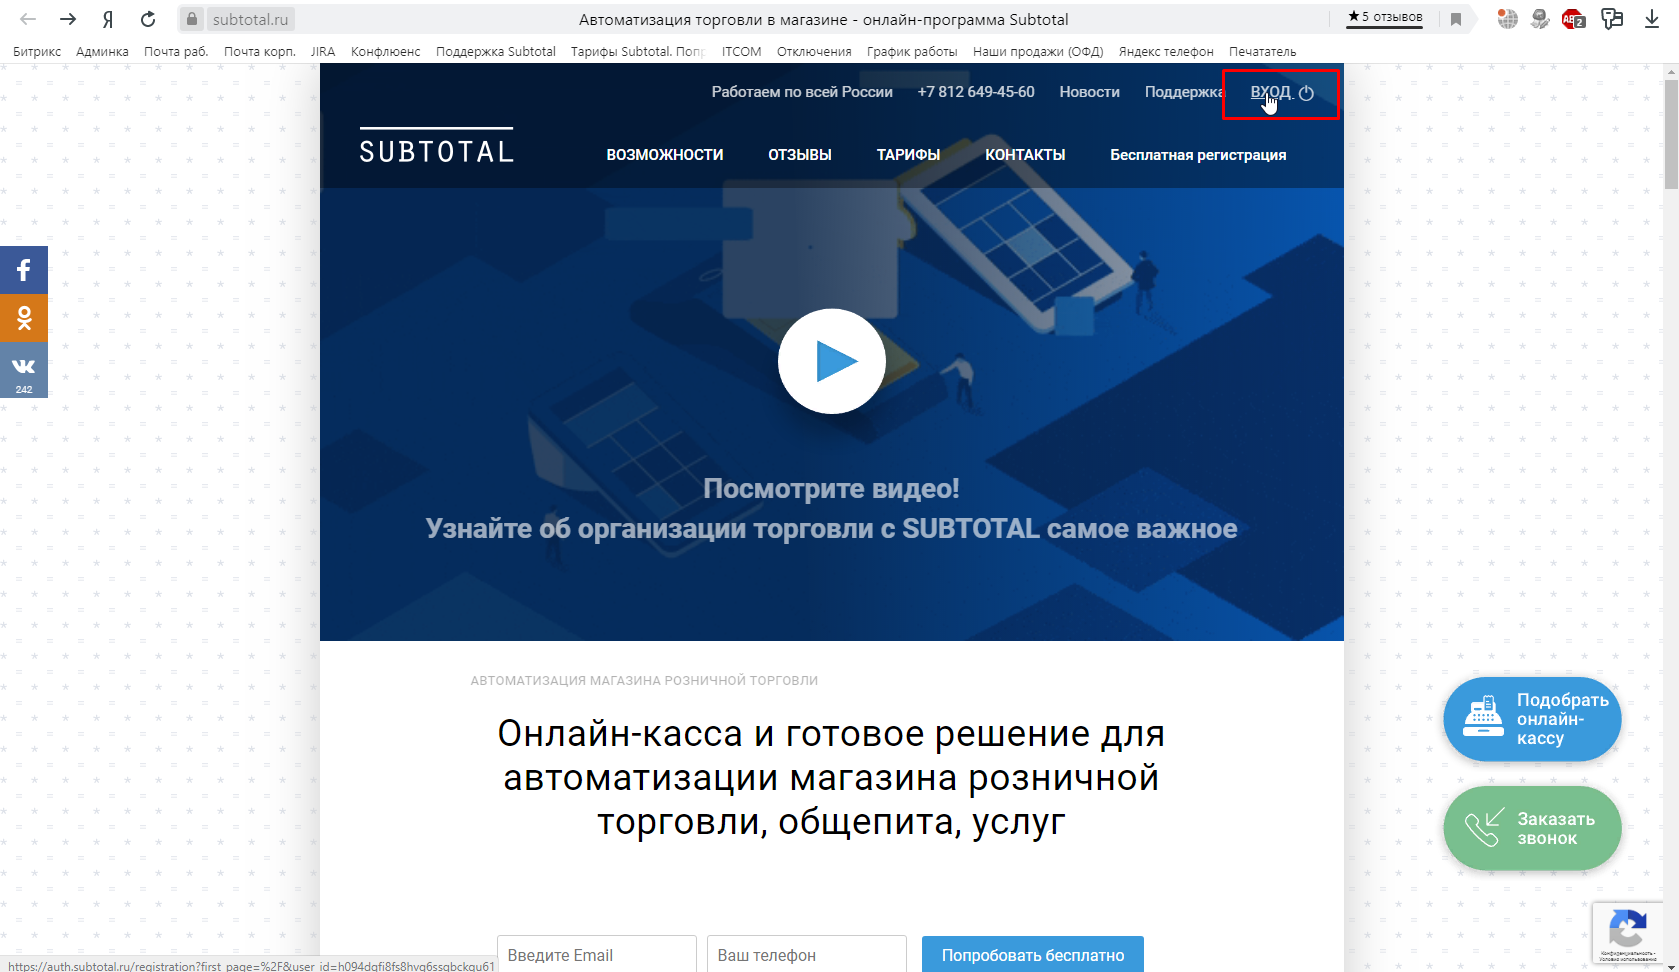Open the downloads arrow icon
The image size is (1679, 972).
[x=1652, y=19]
